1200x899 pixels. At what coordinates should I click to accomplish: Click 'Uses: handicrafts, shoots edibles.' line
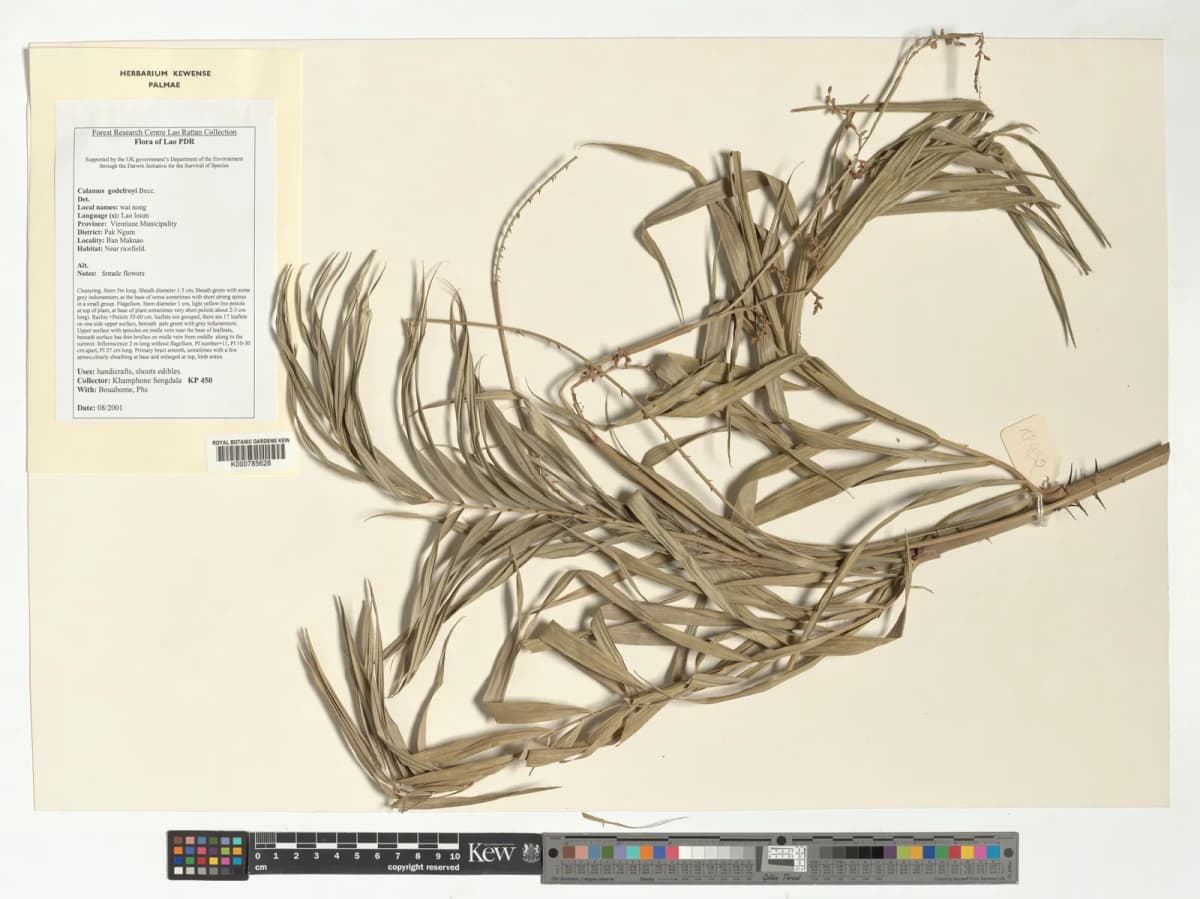tap(129, 371)
